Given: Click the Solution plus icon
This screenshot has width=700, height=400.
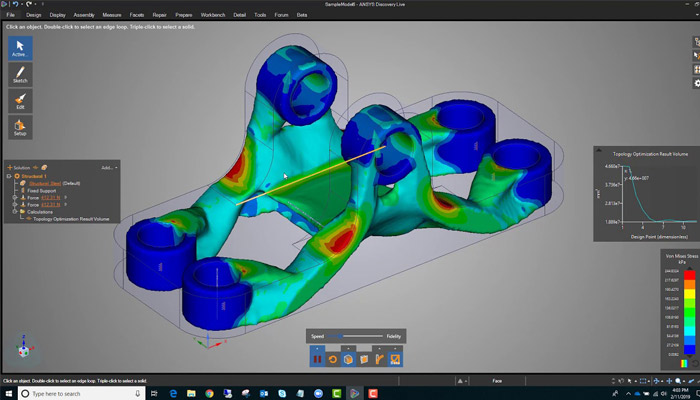Looking at the screenshot, I should pyautogui.click(x=10, y=168).
